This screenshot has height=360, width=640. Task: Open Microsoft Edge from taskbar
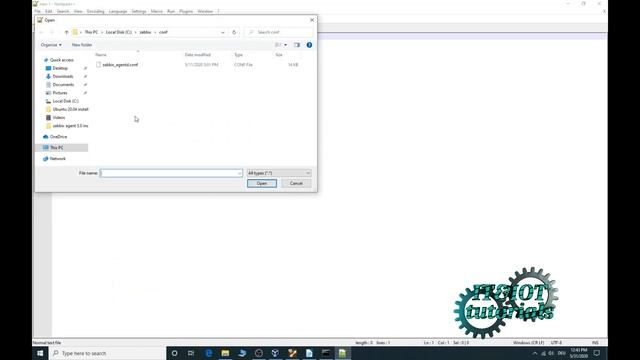tap(208, 353)
